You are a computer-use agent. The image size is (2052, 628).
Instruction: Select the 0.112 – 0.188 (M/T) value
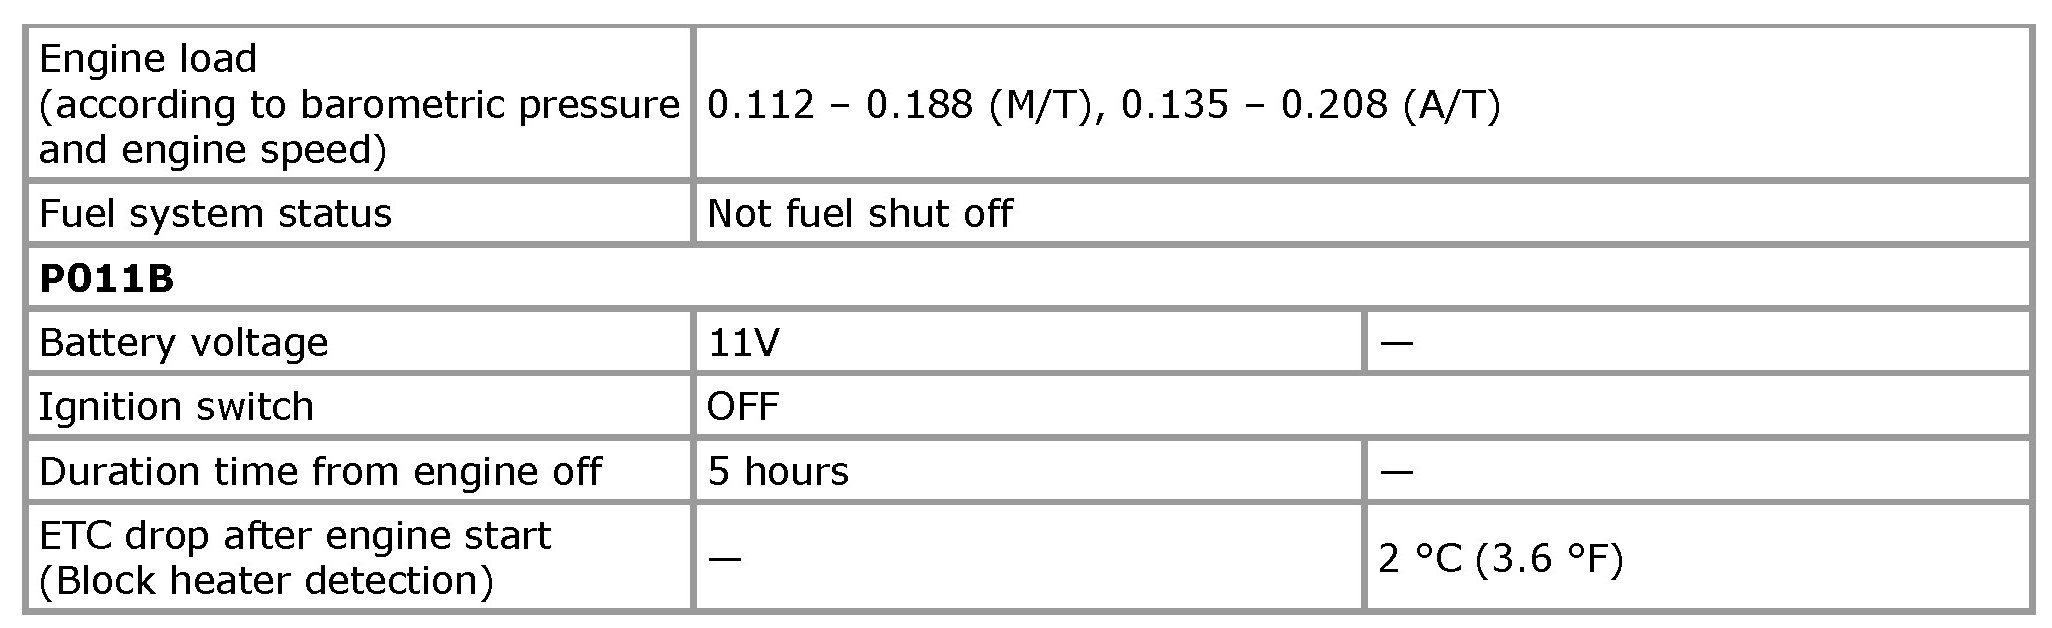point(897,104)
